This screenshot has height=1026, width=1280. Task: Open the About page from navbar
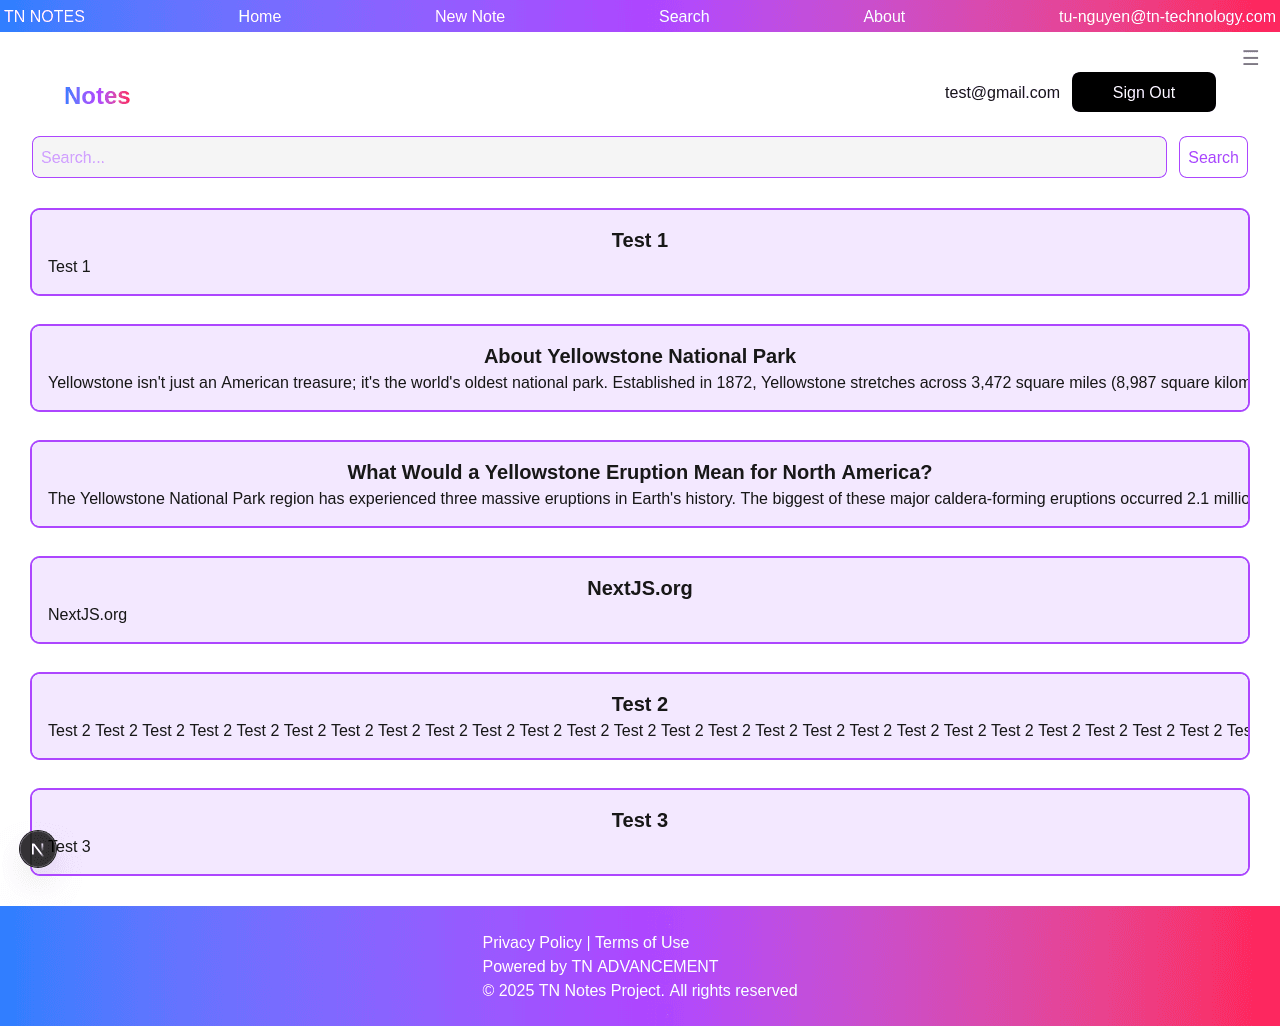coord(884,17)
